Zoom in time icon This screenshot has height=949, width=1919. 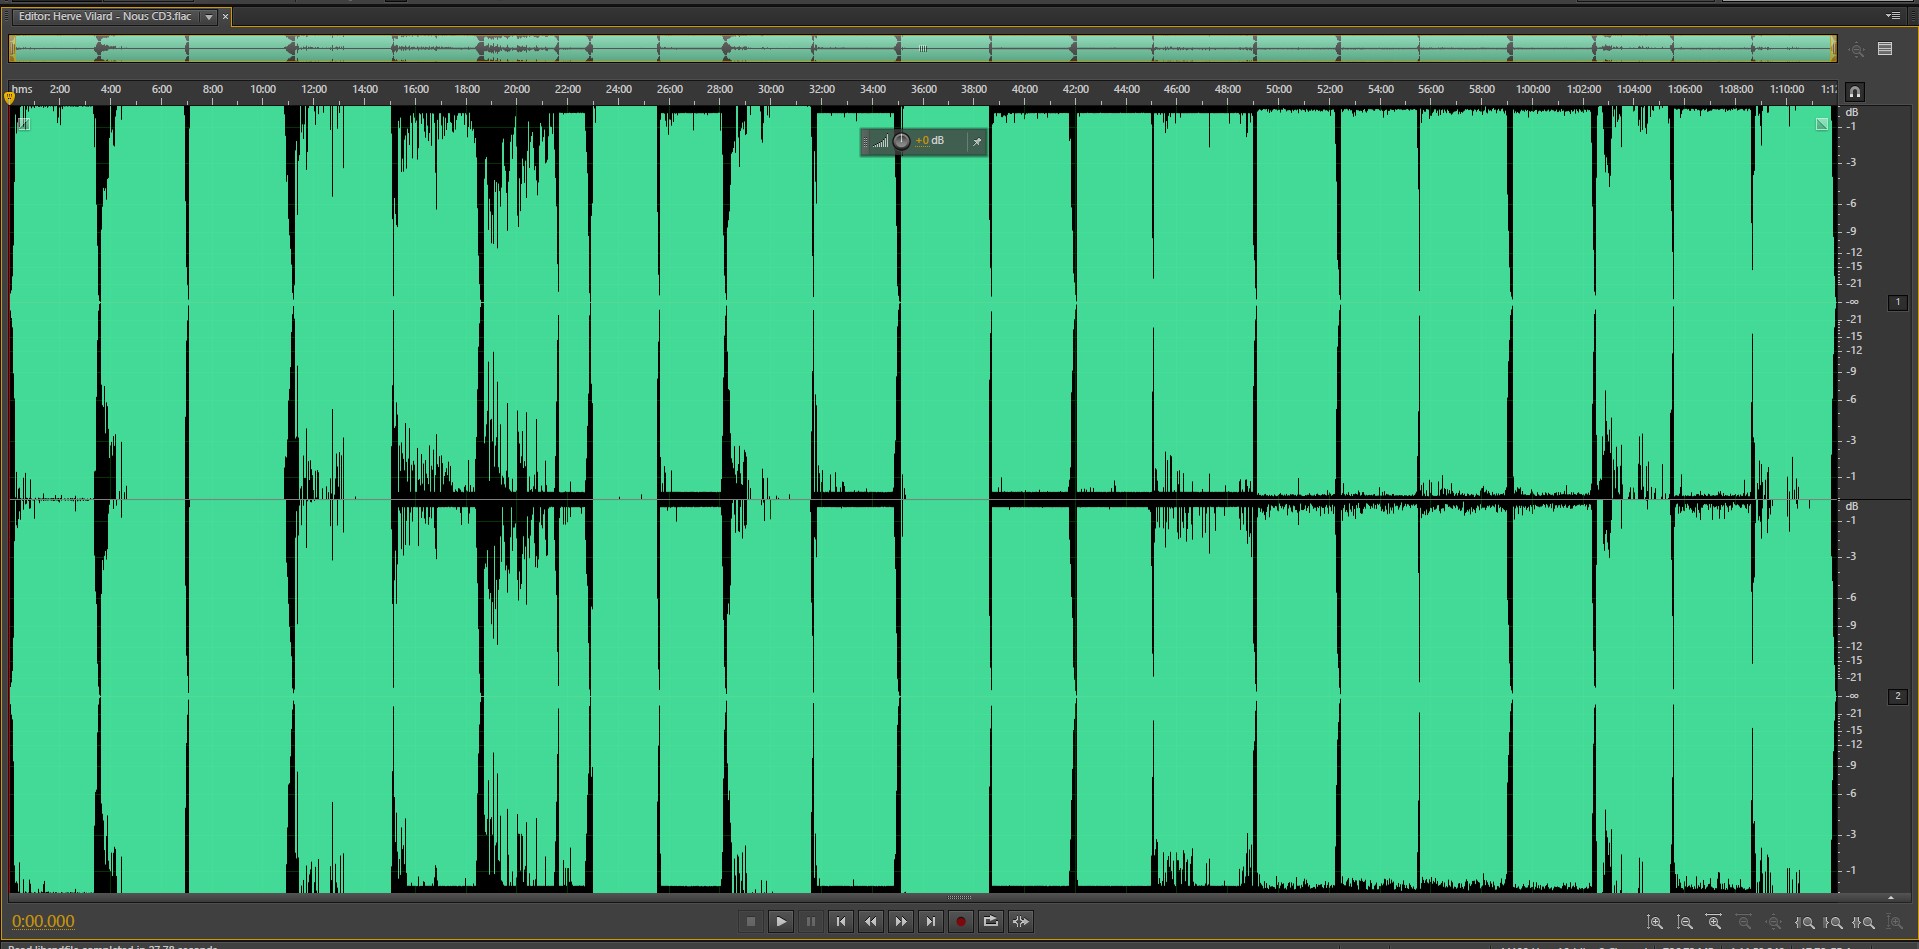point(1714,922)
